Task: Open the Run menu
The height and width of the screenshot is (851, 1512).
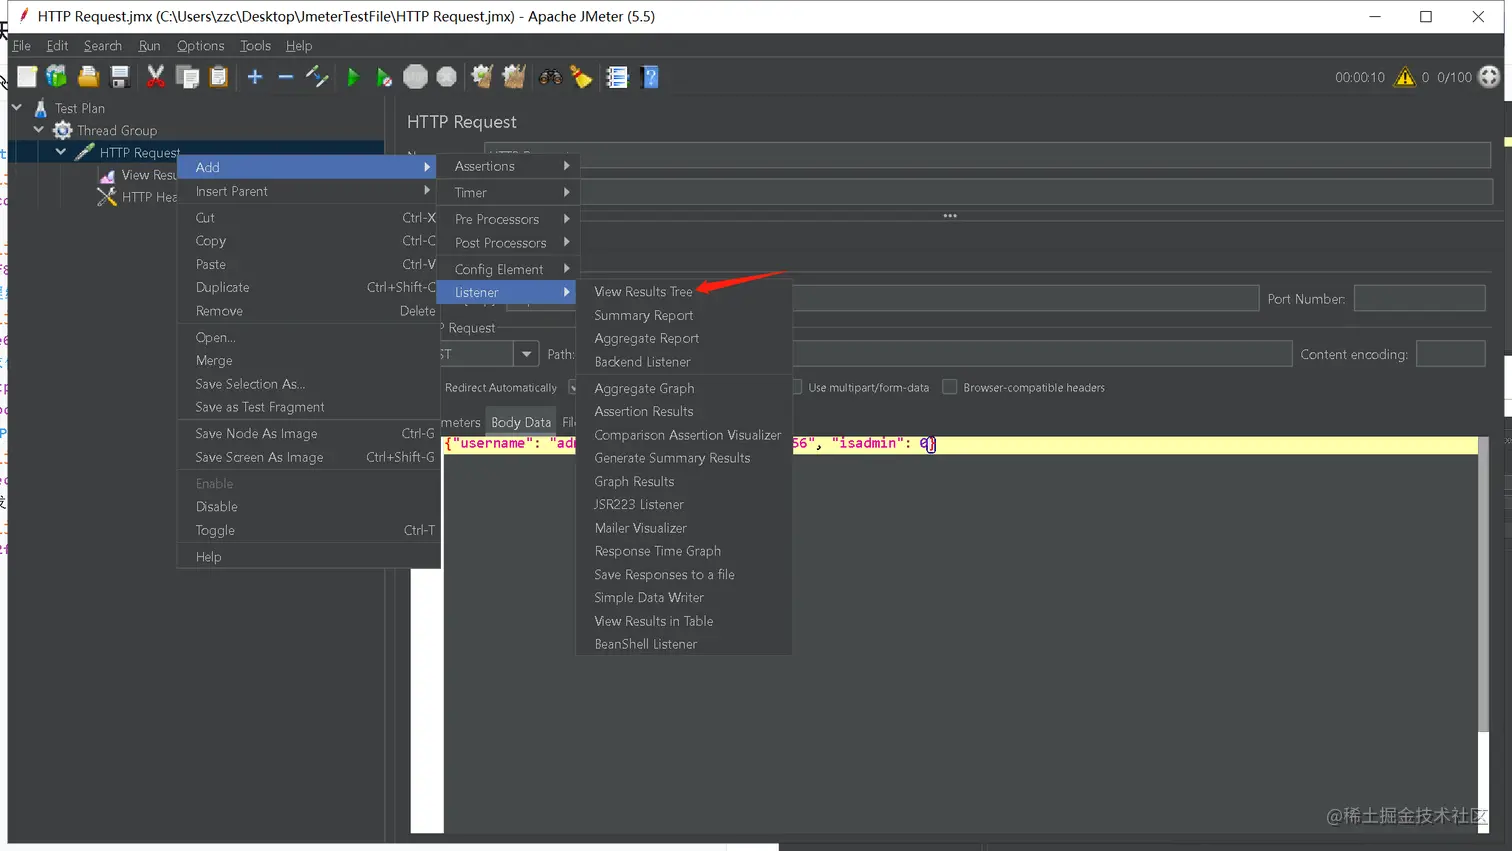Action: (149, 46)
